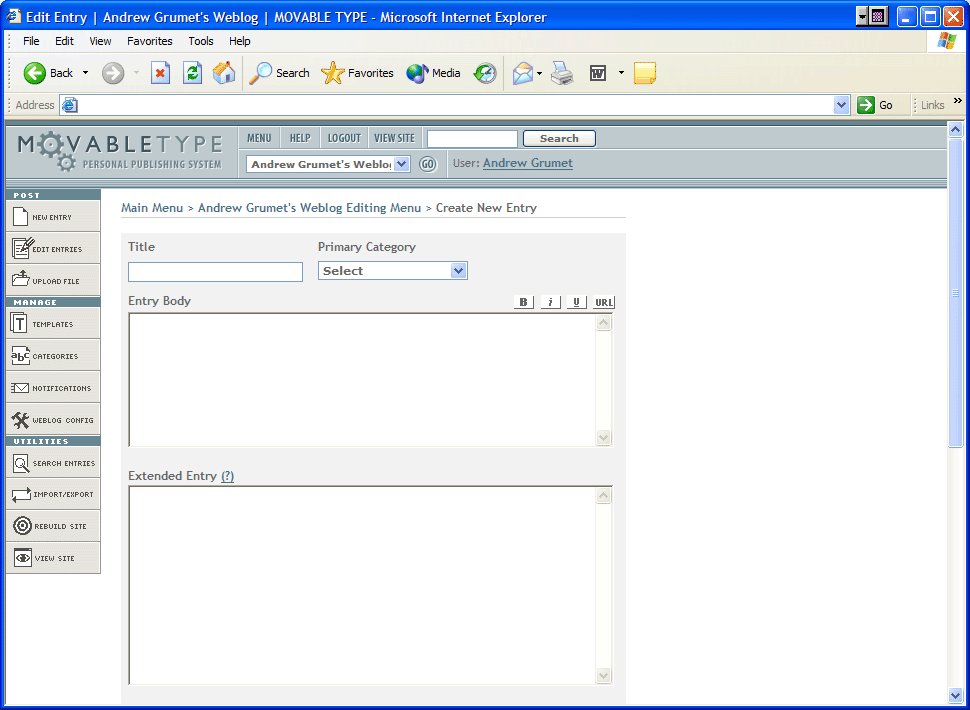Expand the dropdown arrow next to Word icon
The width and height of the screenshot is (970, 710).
point(621,73)
